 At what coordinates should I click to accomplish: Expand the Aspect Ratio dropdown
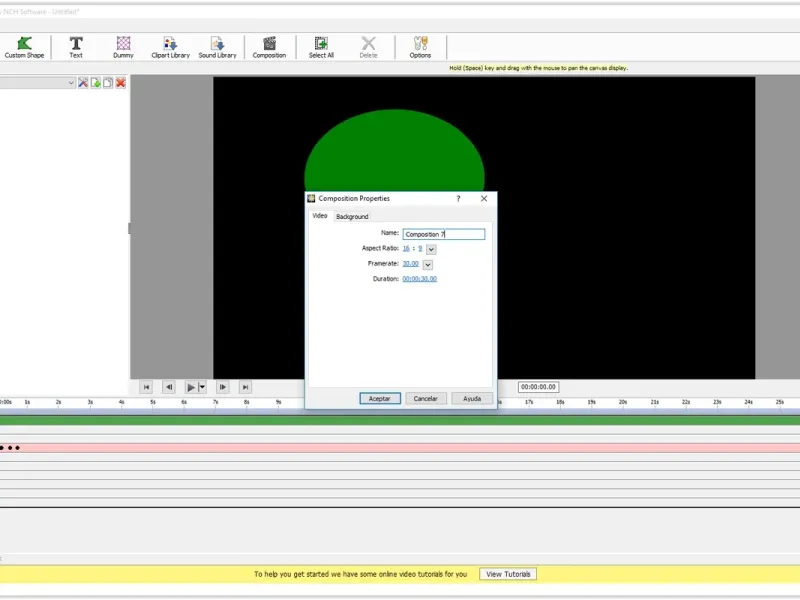[431, 249]
